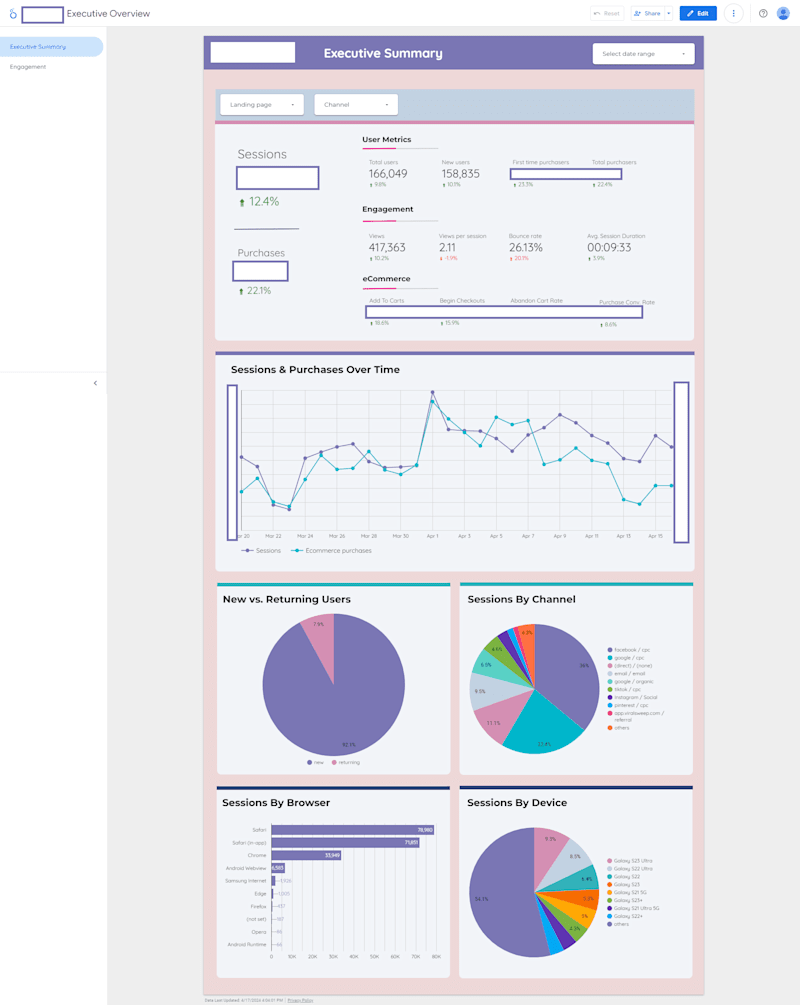This screenshot has height=1005, width=800.
Task: Click the Sessions By Channel chart title
Action: click(x=521, y=599)
